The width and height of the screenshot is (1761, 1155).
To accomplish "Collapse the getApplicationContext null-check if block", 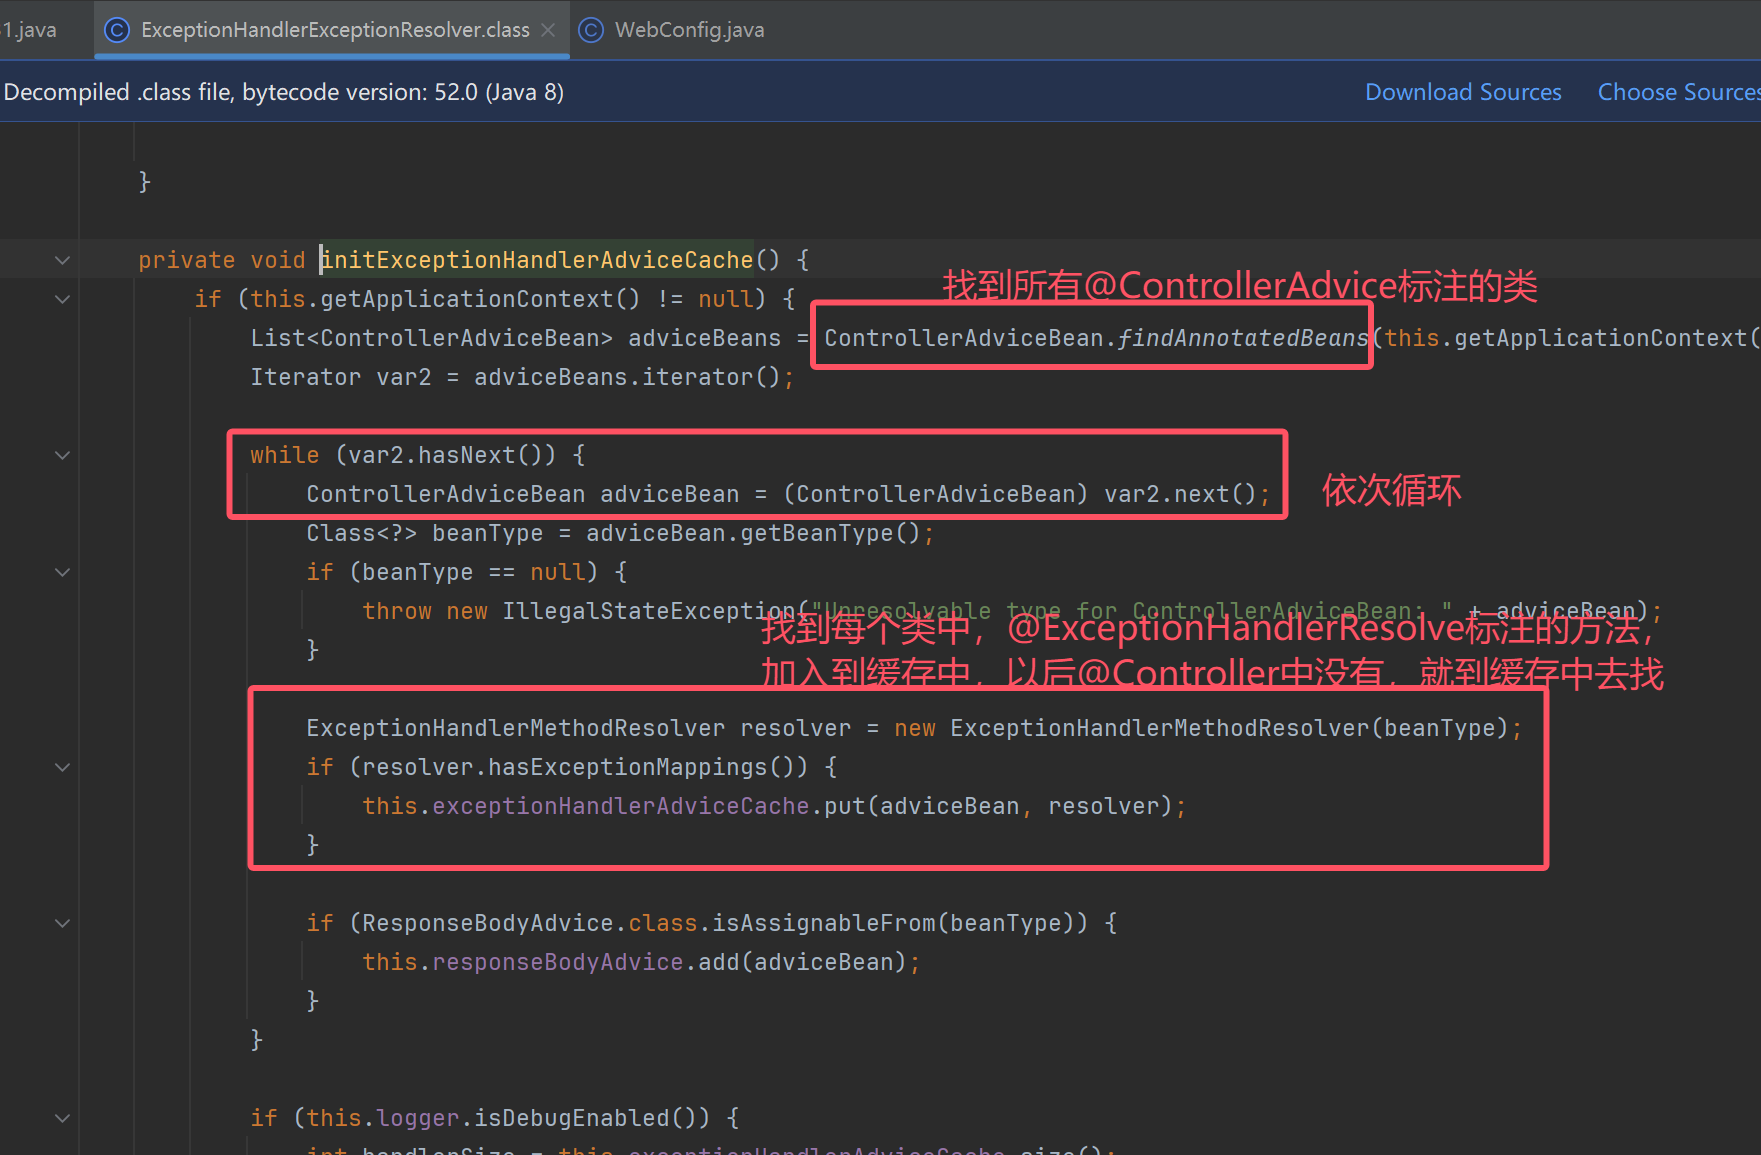I will click(x=63, y=299).
